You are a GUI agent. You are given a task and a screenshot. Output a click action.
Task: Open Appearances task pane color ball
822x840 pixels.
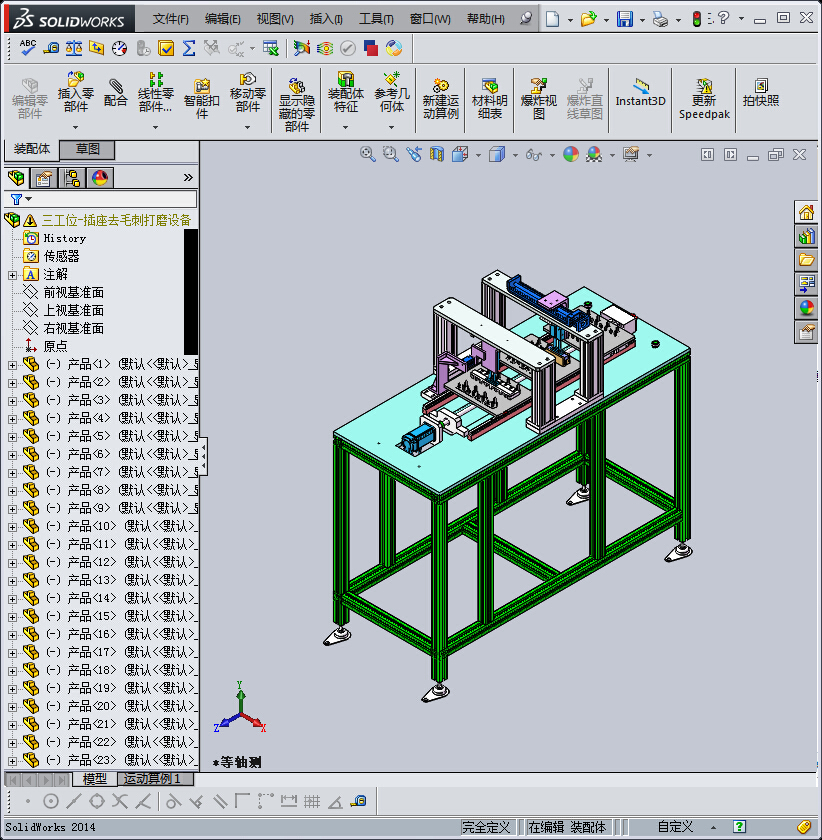pyautogui.click(x=806, y=308)
